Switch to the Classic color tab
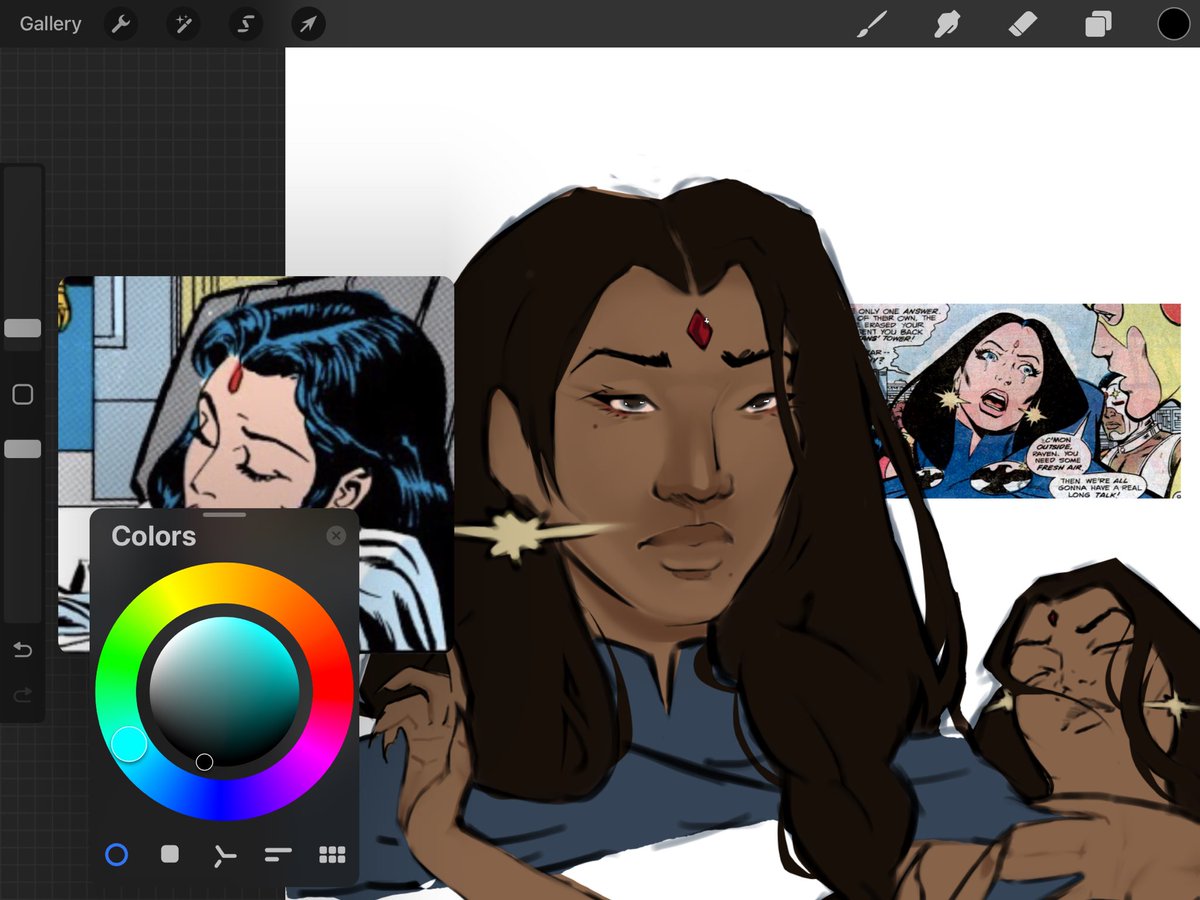Image resolution: width=1200 pixels, height=900 pixels. 170,854
